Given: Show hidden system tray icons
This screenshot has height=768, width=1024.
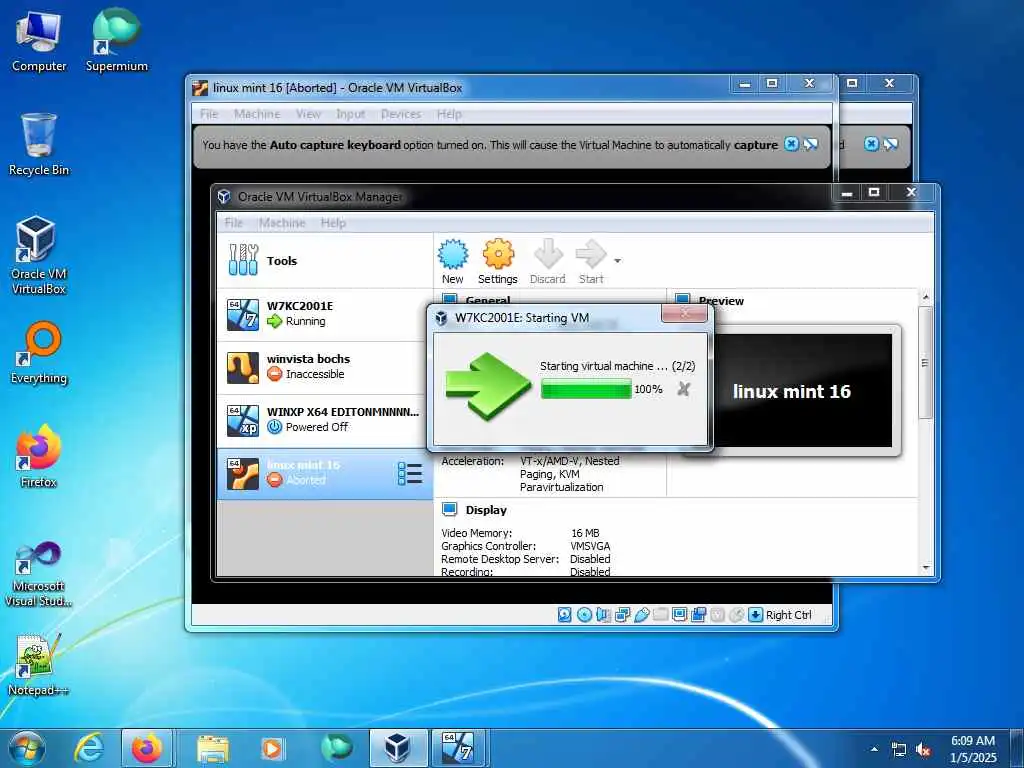Looking at the screenshot, I should coord(874,749).
